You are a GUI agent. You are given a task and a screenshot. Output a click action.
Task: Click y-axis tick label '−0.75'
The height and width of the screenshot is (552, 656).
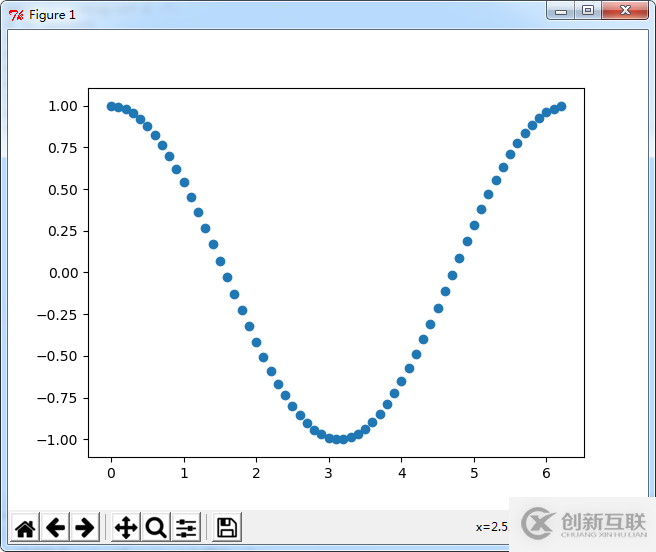57,398
